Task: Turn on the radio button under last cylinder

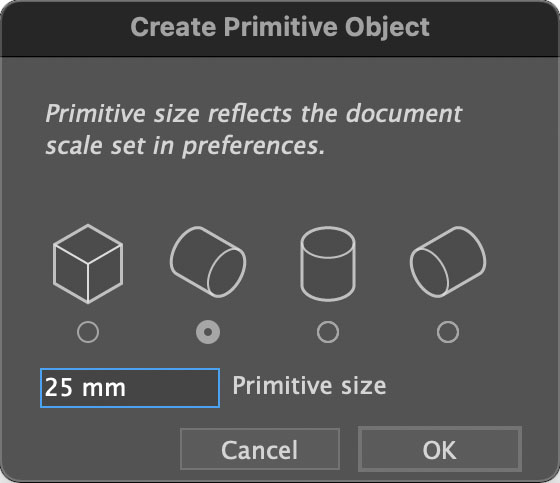Action: pyautogui.click(x=448, y=332)
